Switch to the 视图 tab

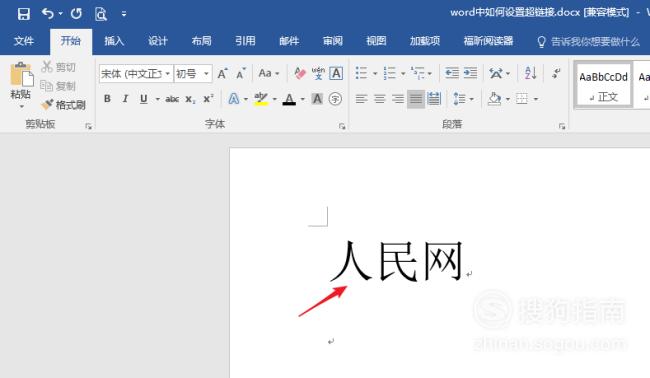click(x=376, y=41)
